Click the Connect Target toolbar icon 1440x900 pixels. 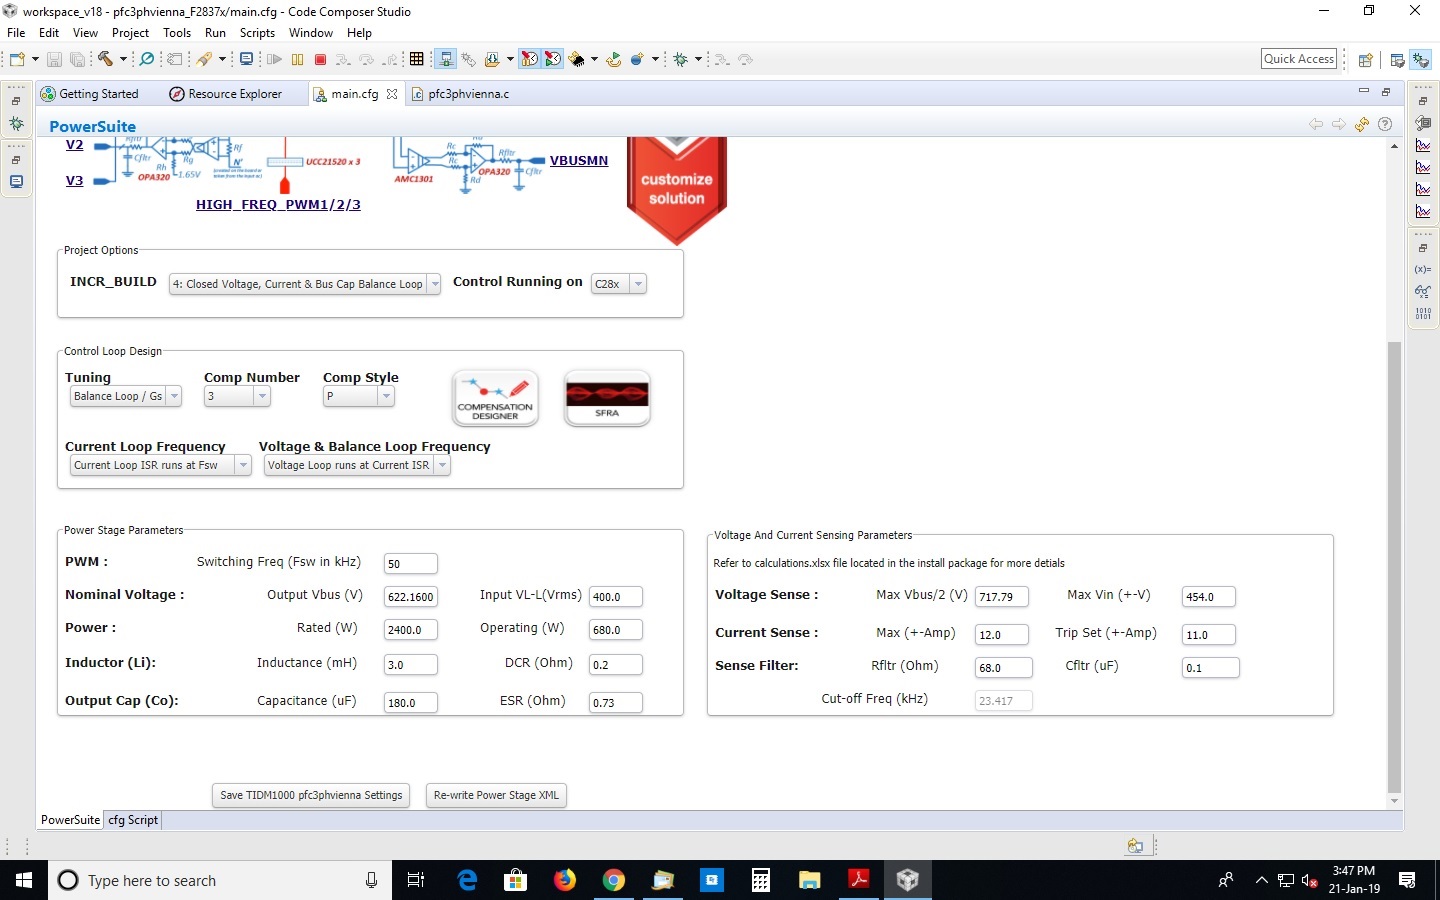coord(446,59)
